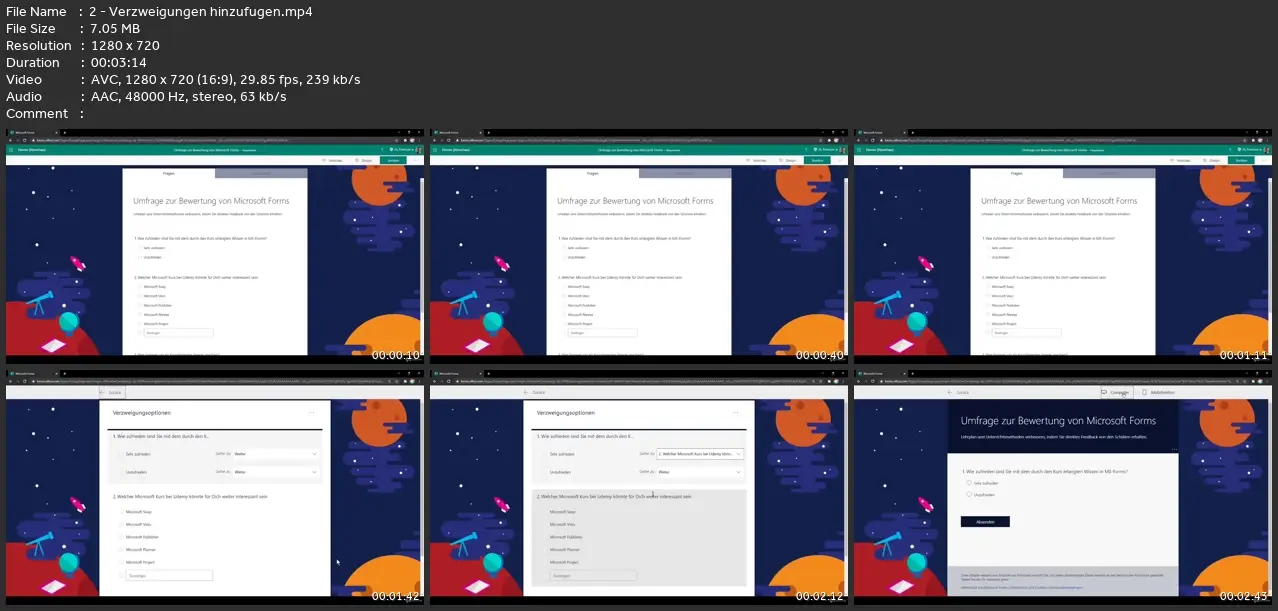Switch to Fragen tab in 00:00:40 frame

point(593,173)
